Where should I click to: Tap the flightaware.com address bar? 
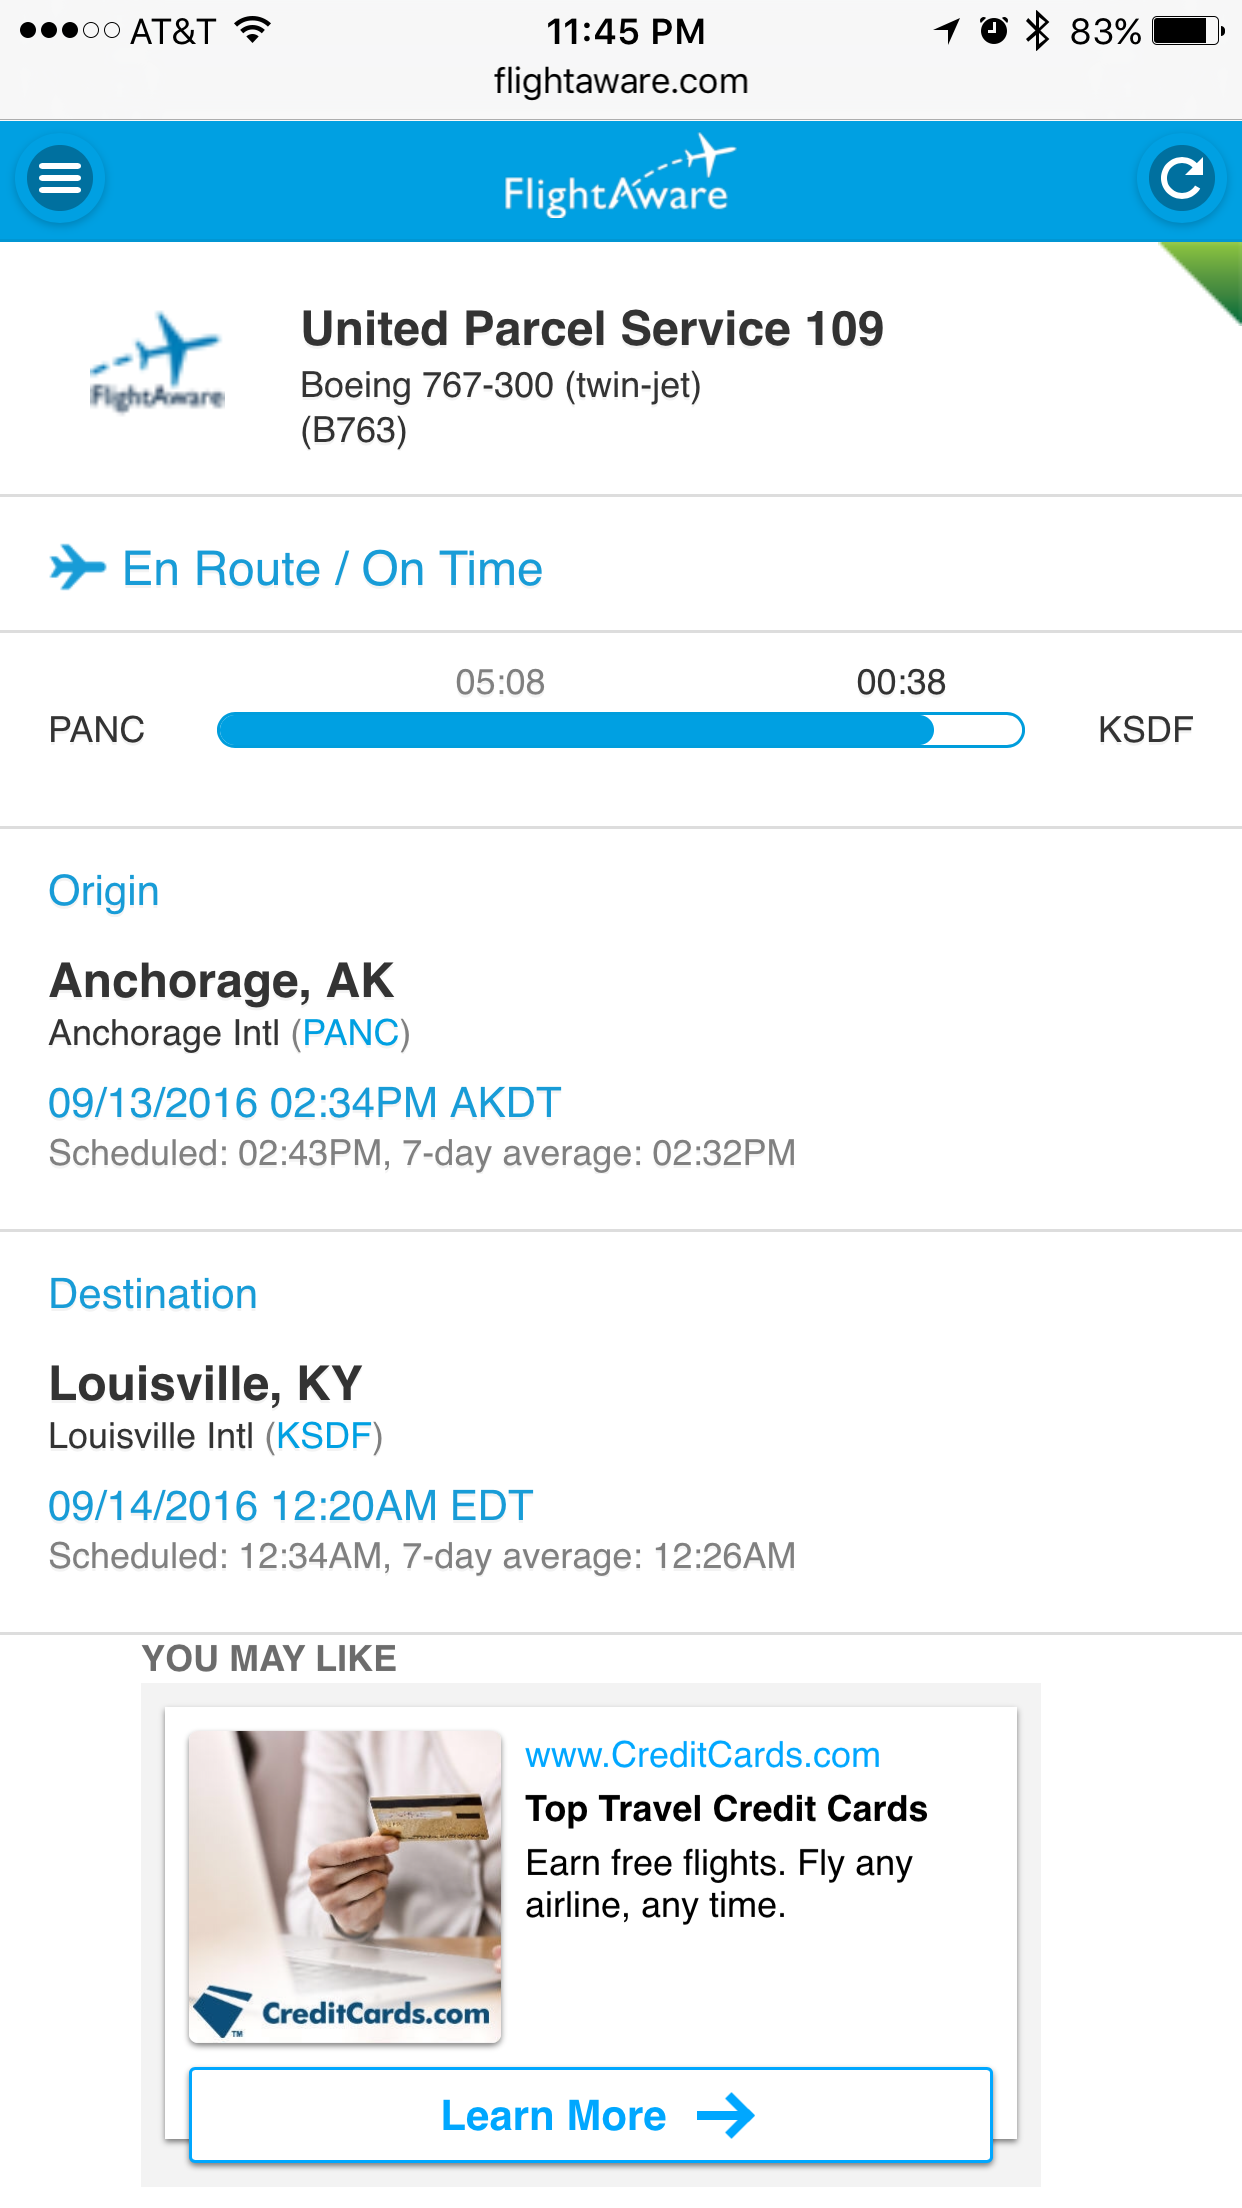(621, 81)
